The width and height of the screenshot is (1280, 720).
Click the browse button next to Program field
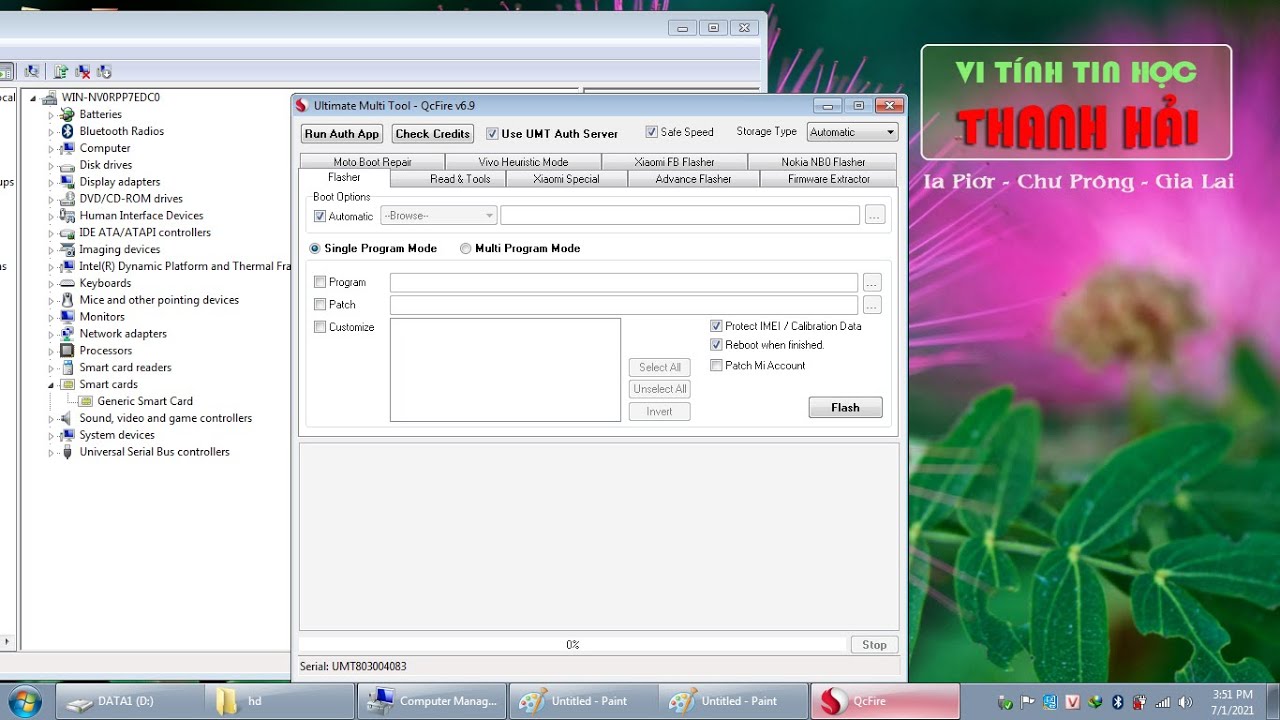872,282
